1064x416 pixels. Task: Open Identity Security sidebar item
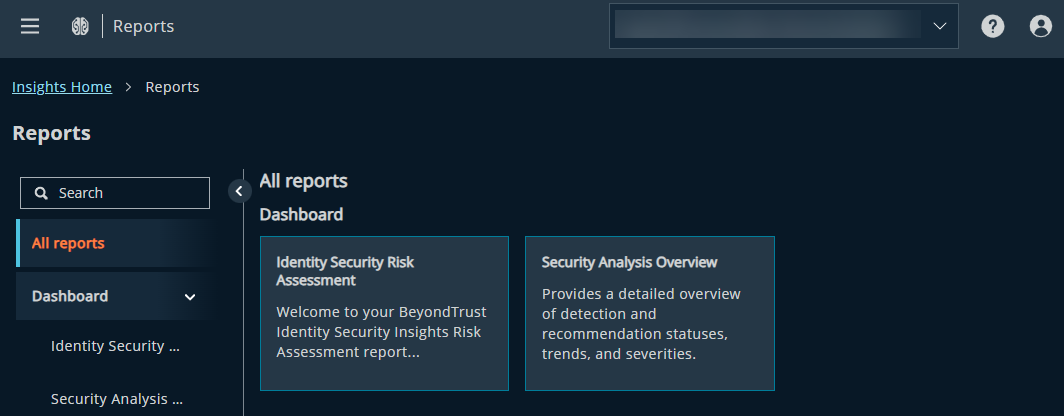pyautogui.click(x=115, y=346)
